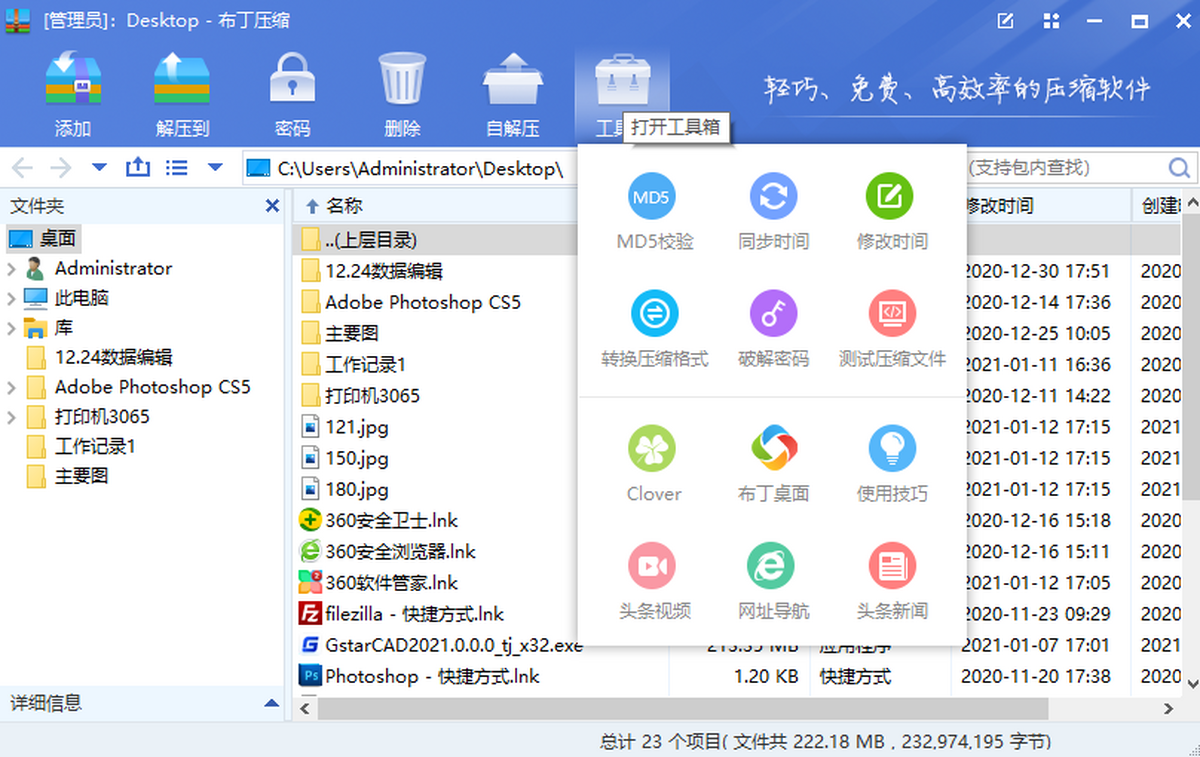Screen dimensions: 1200x757
Task: Select 转换压缩格式 in the toolbox
Action: click(654, 315)
